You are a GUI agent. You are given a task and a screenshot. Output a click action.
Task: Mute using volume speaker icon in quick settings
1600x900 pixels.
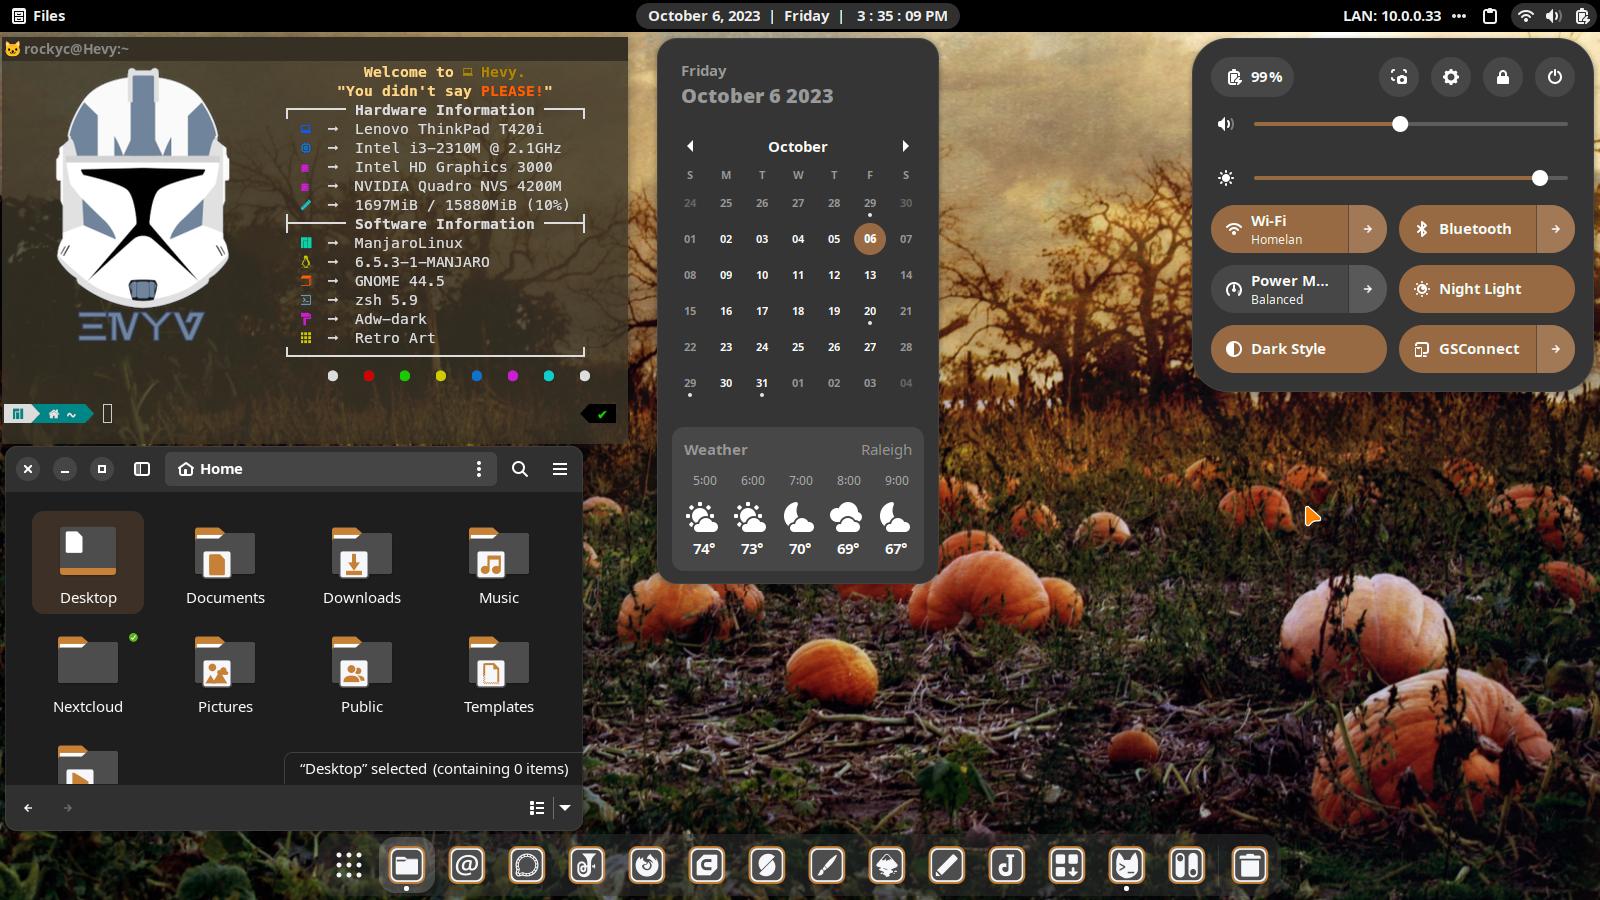click(1226, 124)
